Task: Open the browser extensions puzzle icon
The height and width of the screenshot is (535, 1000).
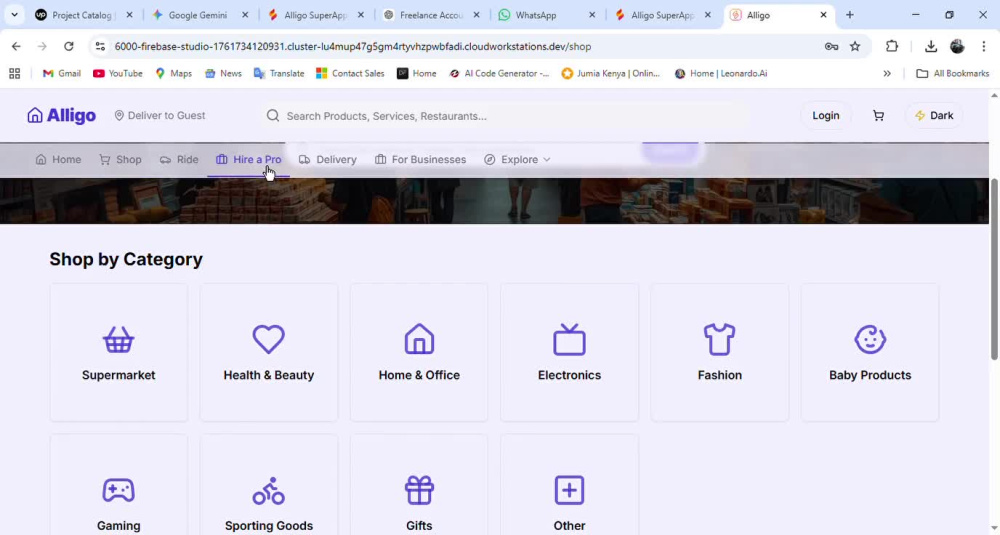Action: pyautogui.click(x=892, y=46)
